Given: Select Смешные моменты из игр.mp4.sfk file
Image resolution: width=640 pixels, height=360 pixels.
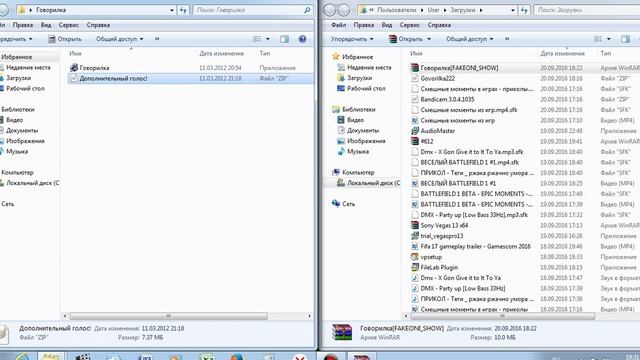Looking at the screenshot, I should (x=469, y=110).
